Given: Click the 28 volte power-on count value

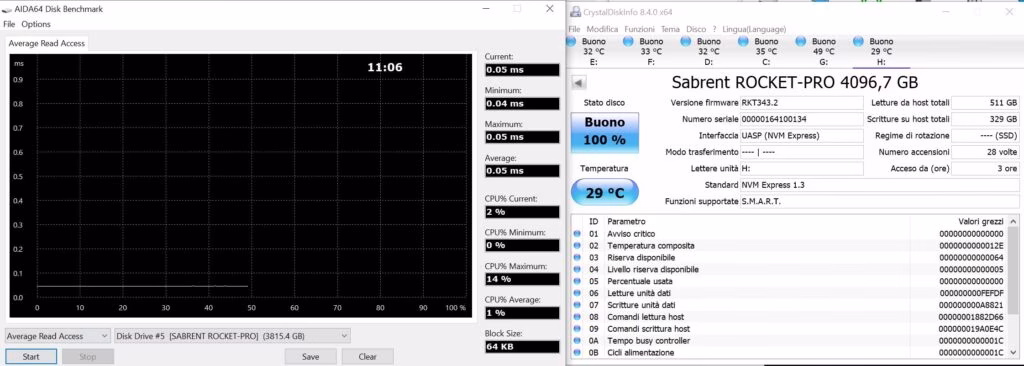Looking at the screenshot, I should (x=985, y=152).
